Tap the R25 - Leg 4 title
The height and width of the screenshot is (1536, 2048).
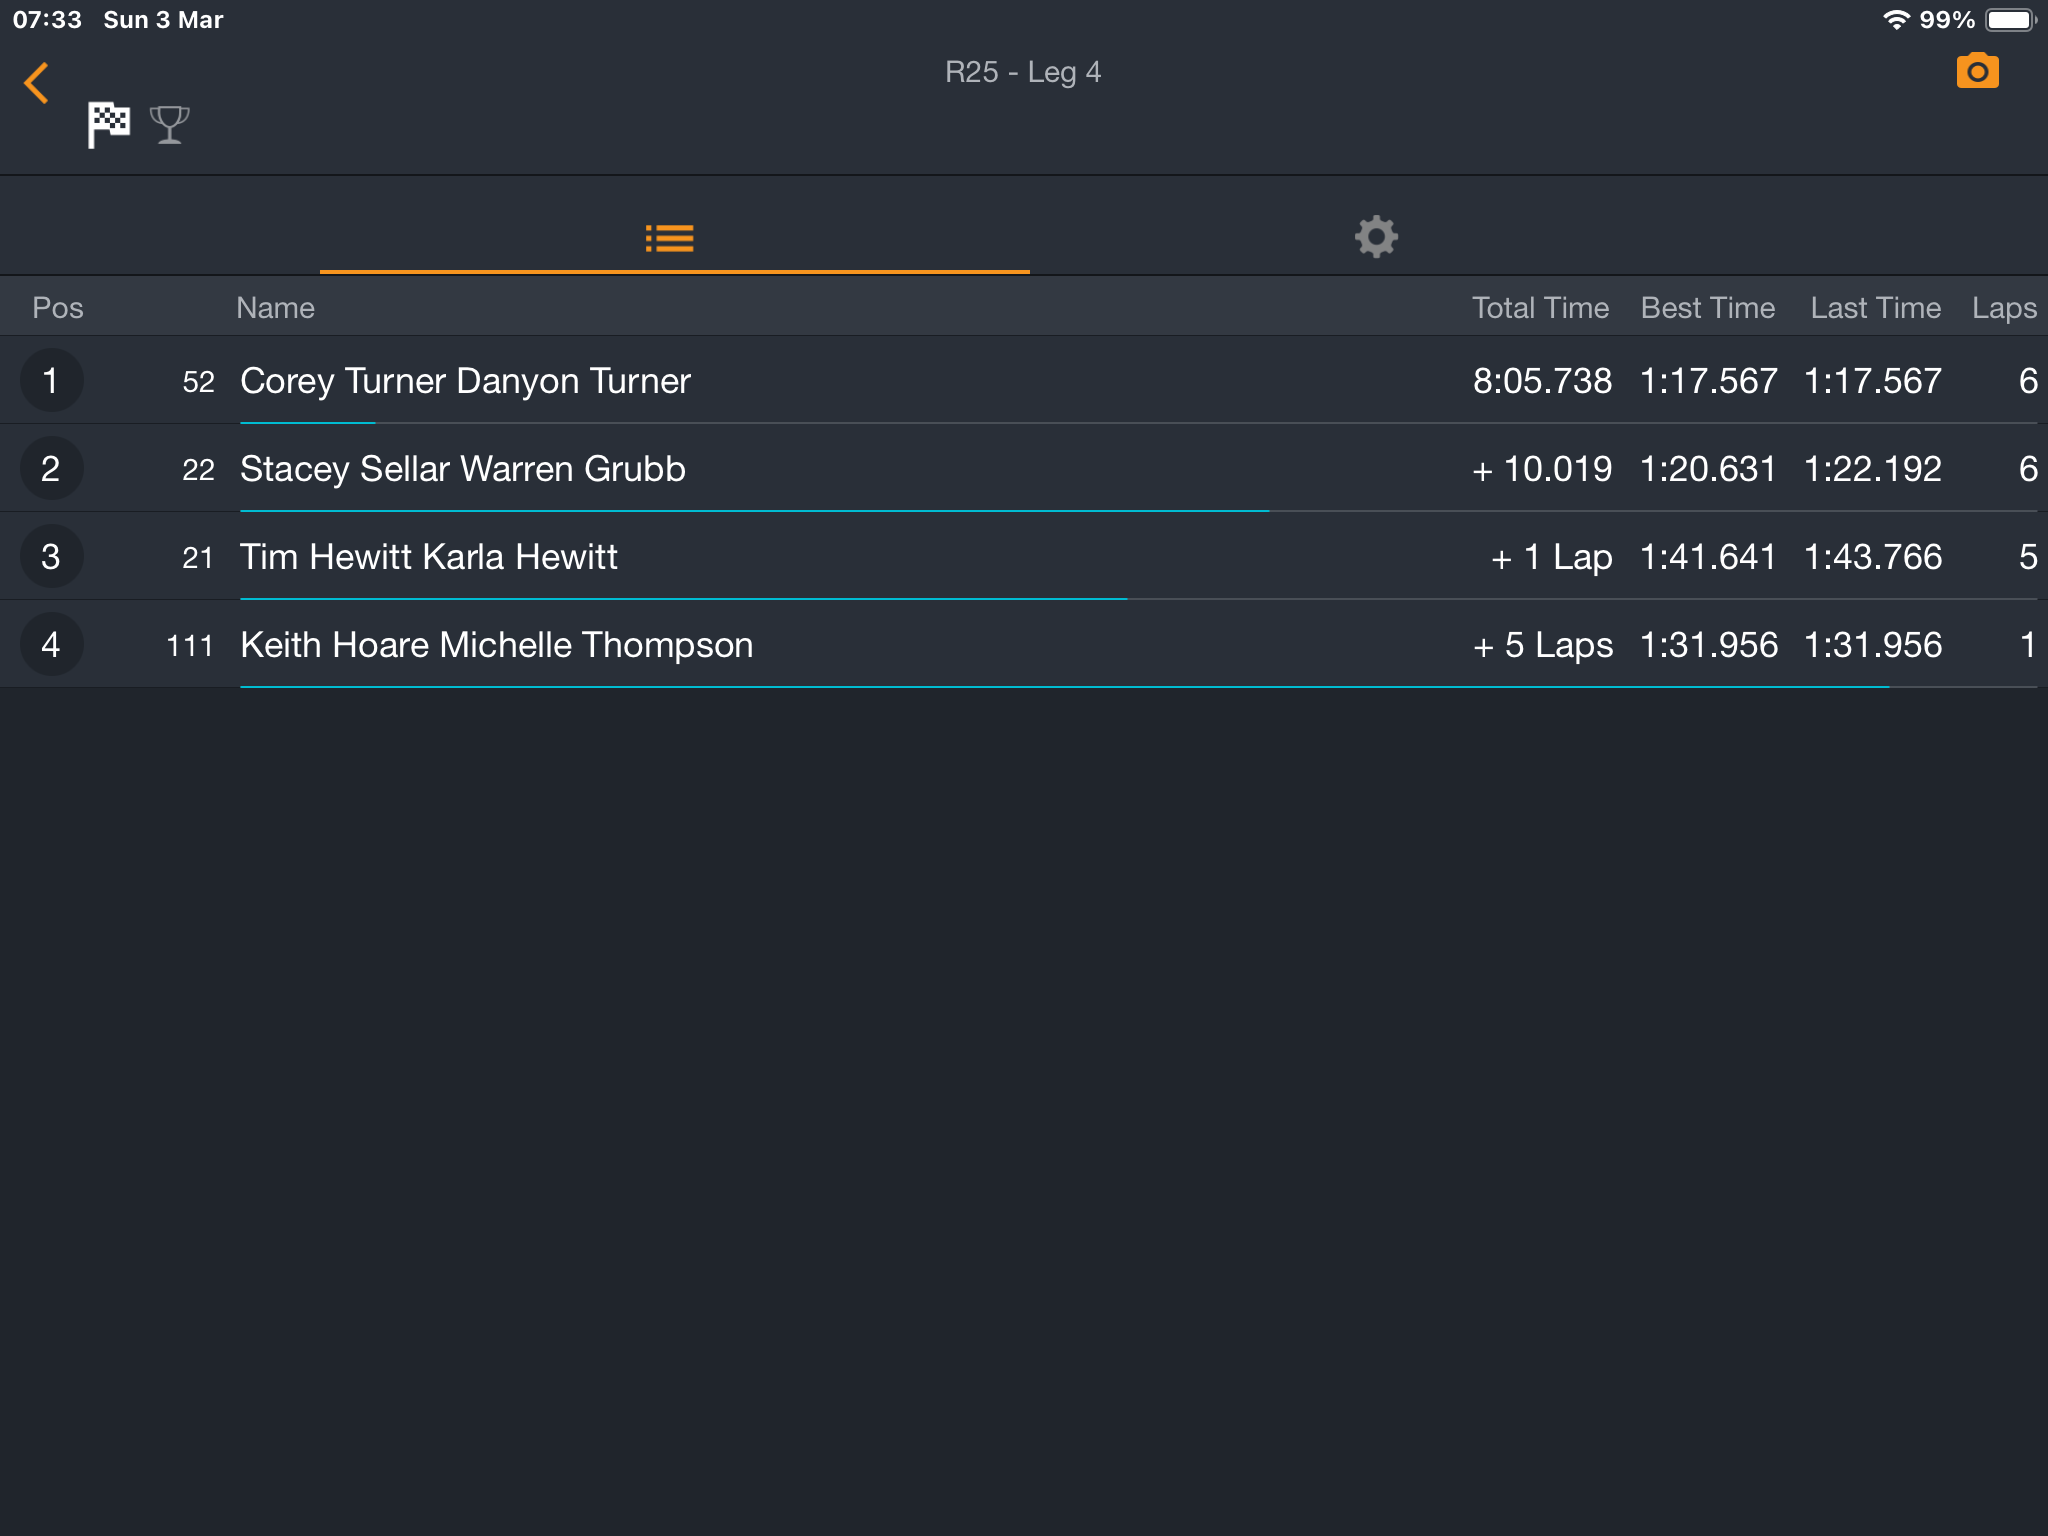[1023, 72]
